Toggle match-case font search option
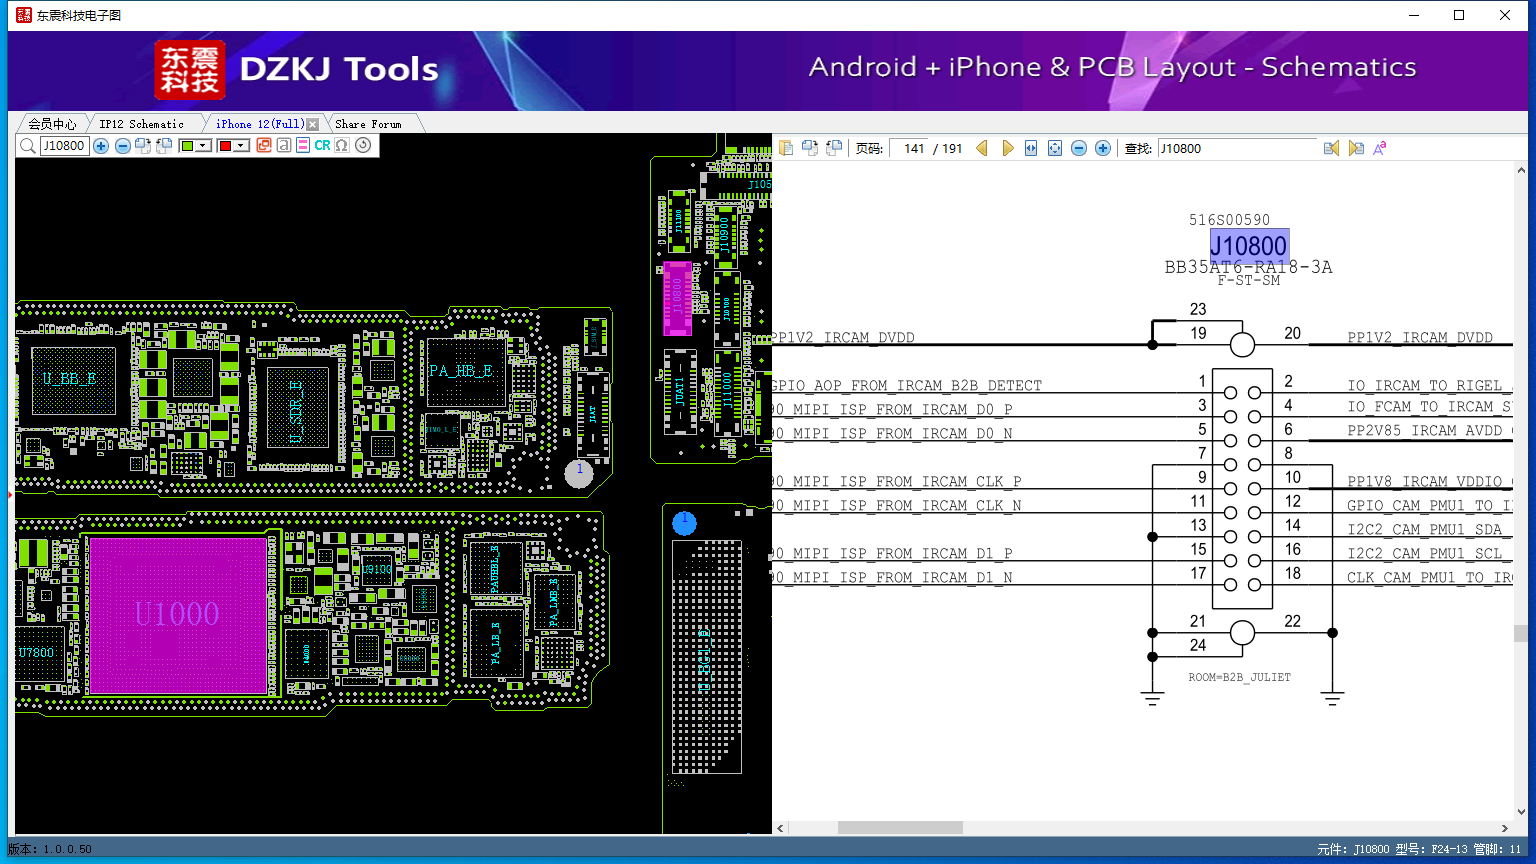1536x864 pixels. [x=1380, y=148]
